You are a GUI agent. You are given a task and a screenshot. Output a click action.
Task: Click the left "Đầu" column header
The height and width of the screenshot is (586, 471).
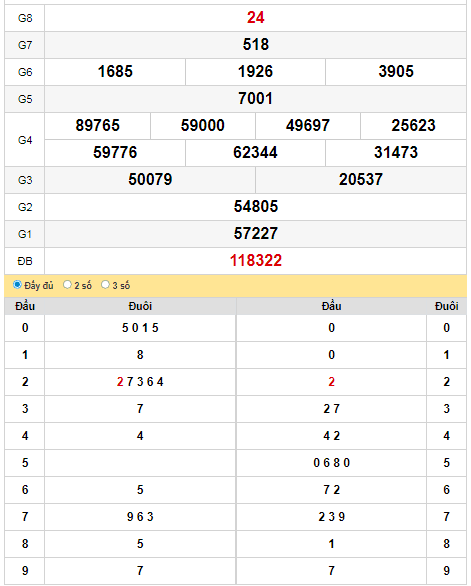point(25,306)
